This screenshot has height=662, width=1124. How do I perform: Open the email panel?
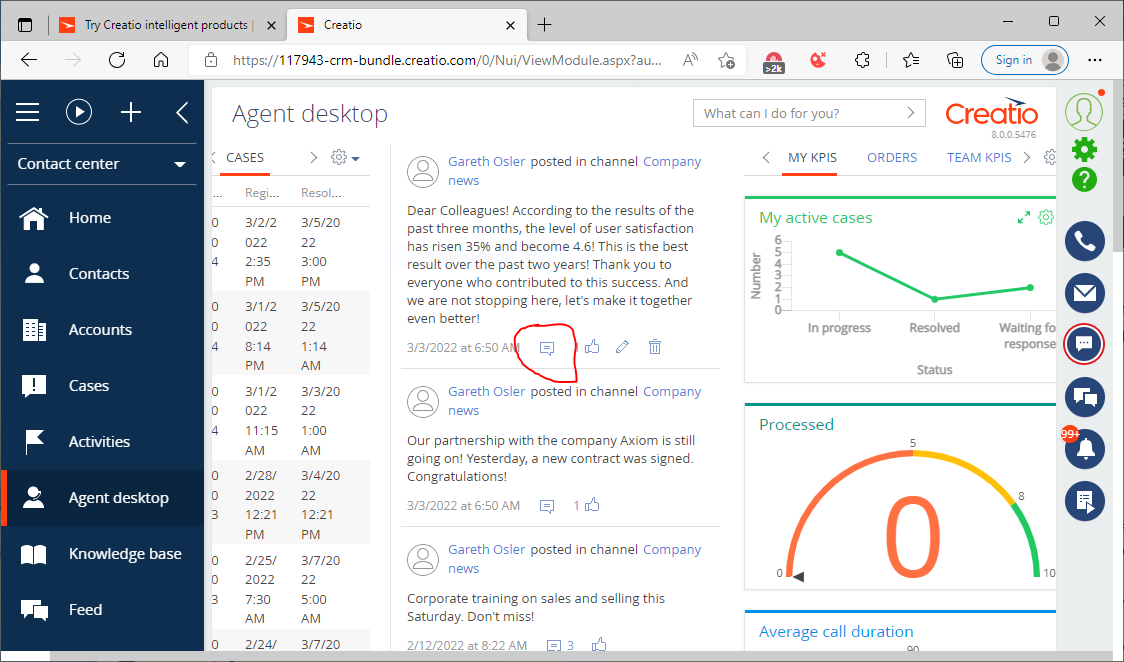1085,293
